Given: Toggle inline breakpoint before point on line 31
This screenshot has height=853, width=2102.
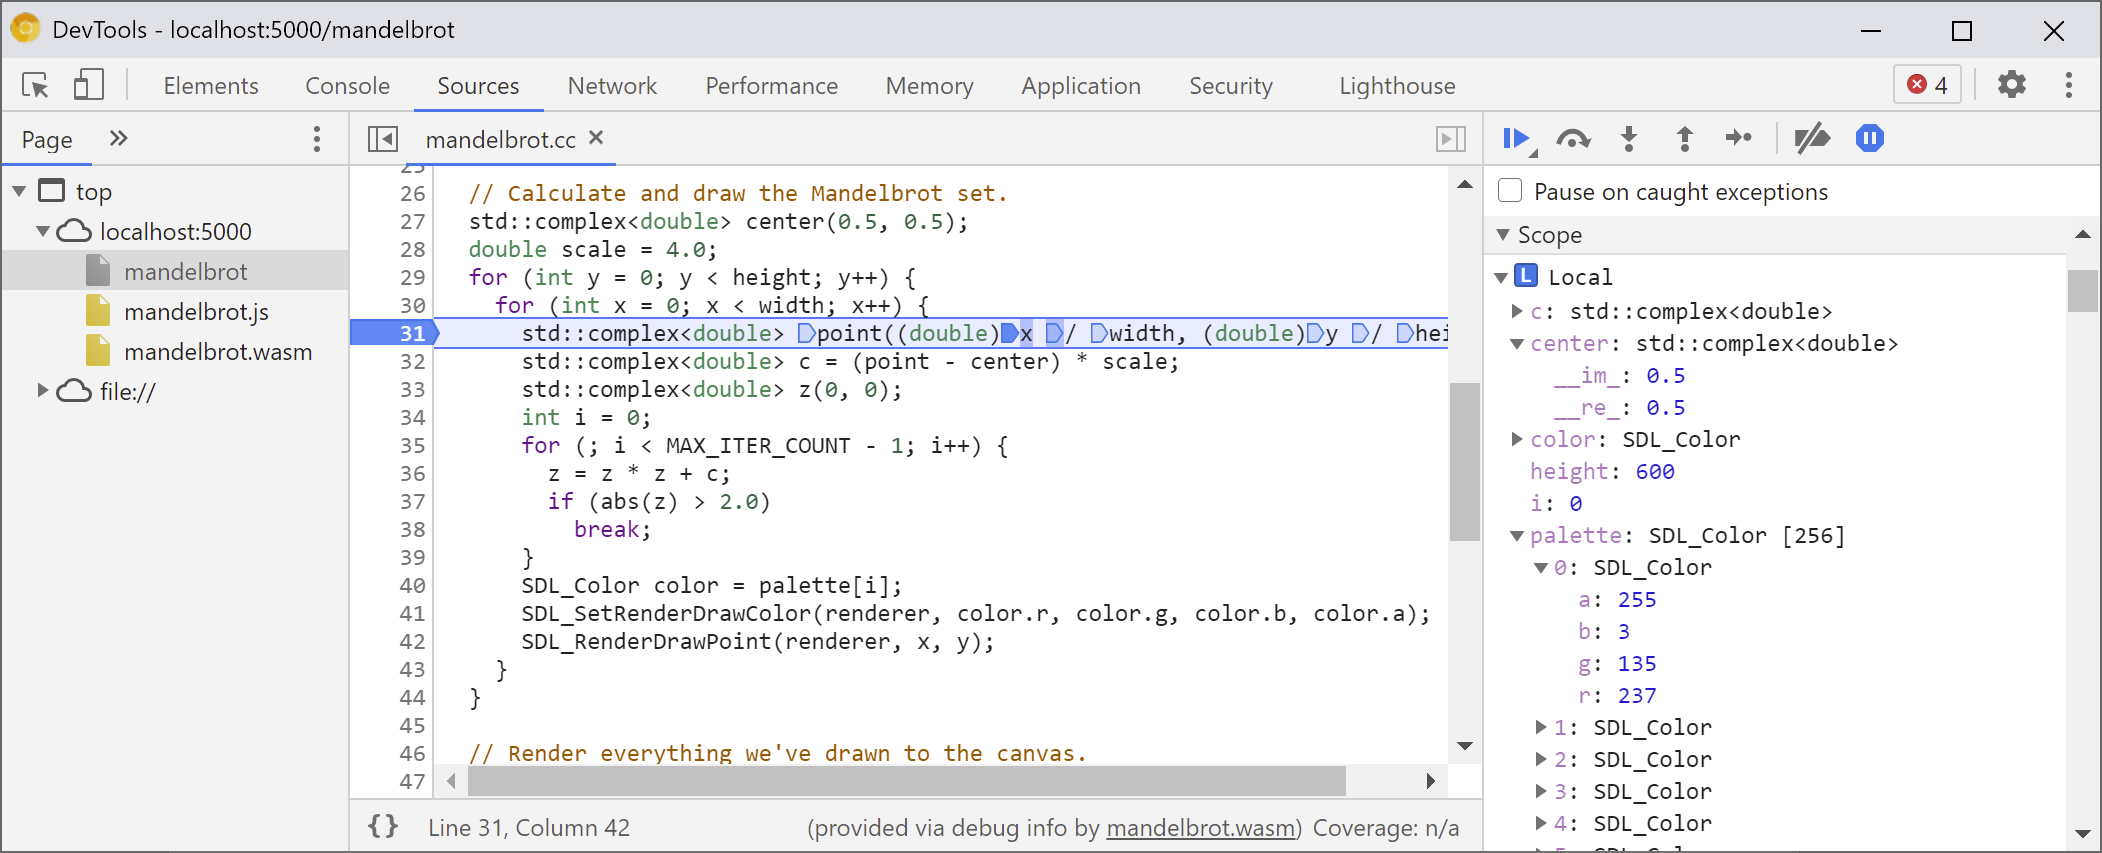Looking at the screenshot, I should [x=806, y=333].
